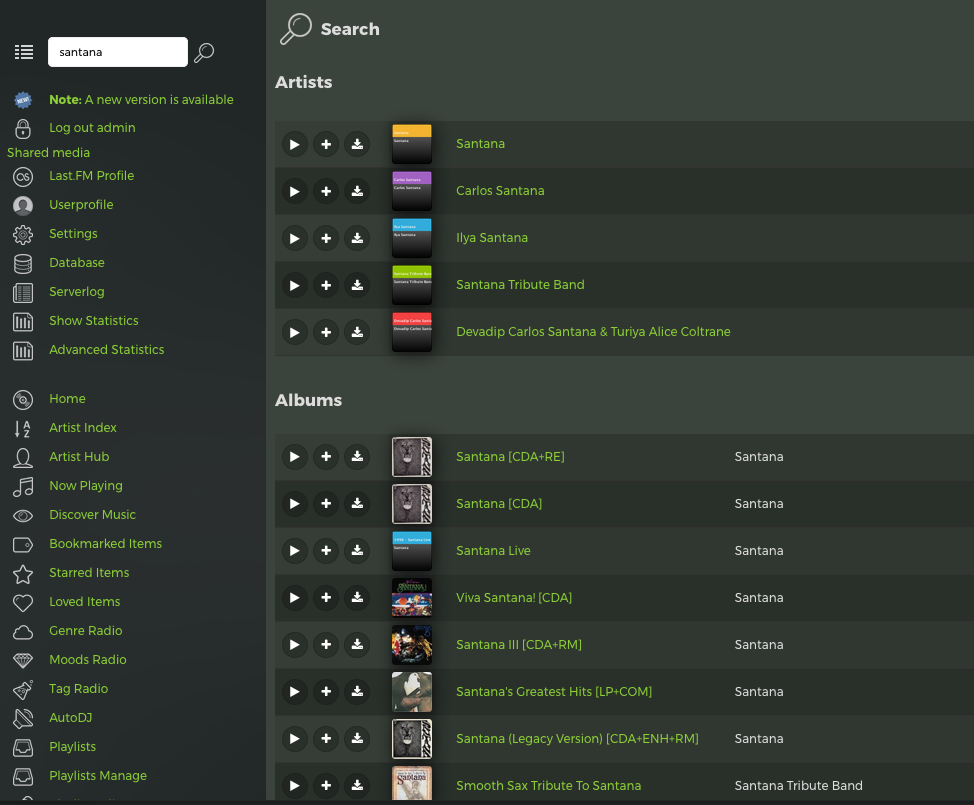Toggle the sidebar menu list icon
Viewport: 974px width, 805px height.
click(x=24, y=52)
